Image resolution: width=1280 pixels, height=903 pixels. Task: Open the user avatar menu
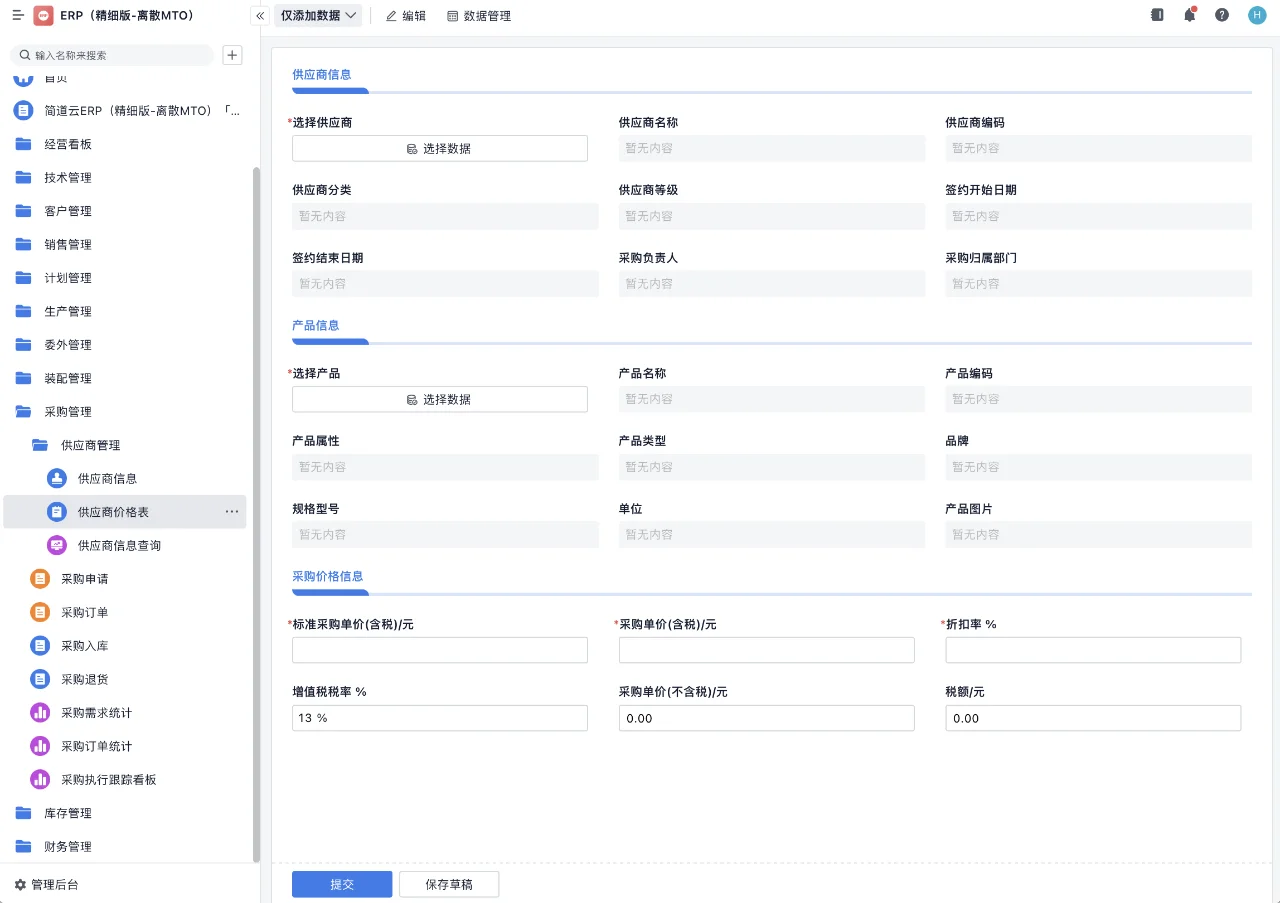[1256, 15]
